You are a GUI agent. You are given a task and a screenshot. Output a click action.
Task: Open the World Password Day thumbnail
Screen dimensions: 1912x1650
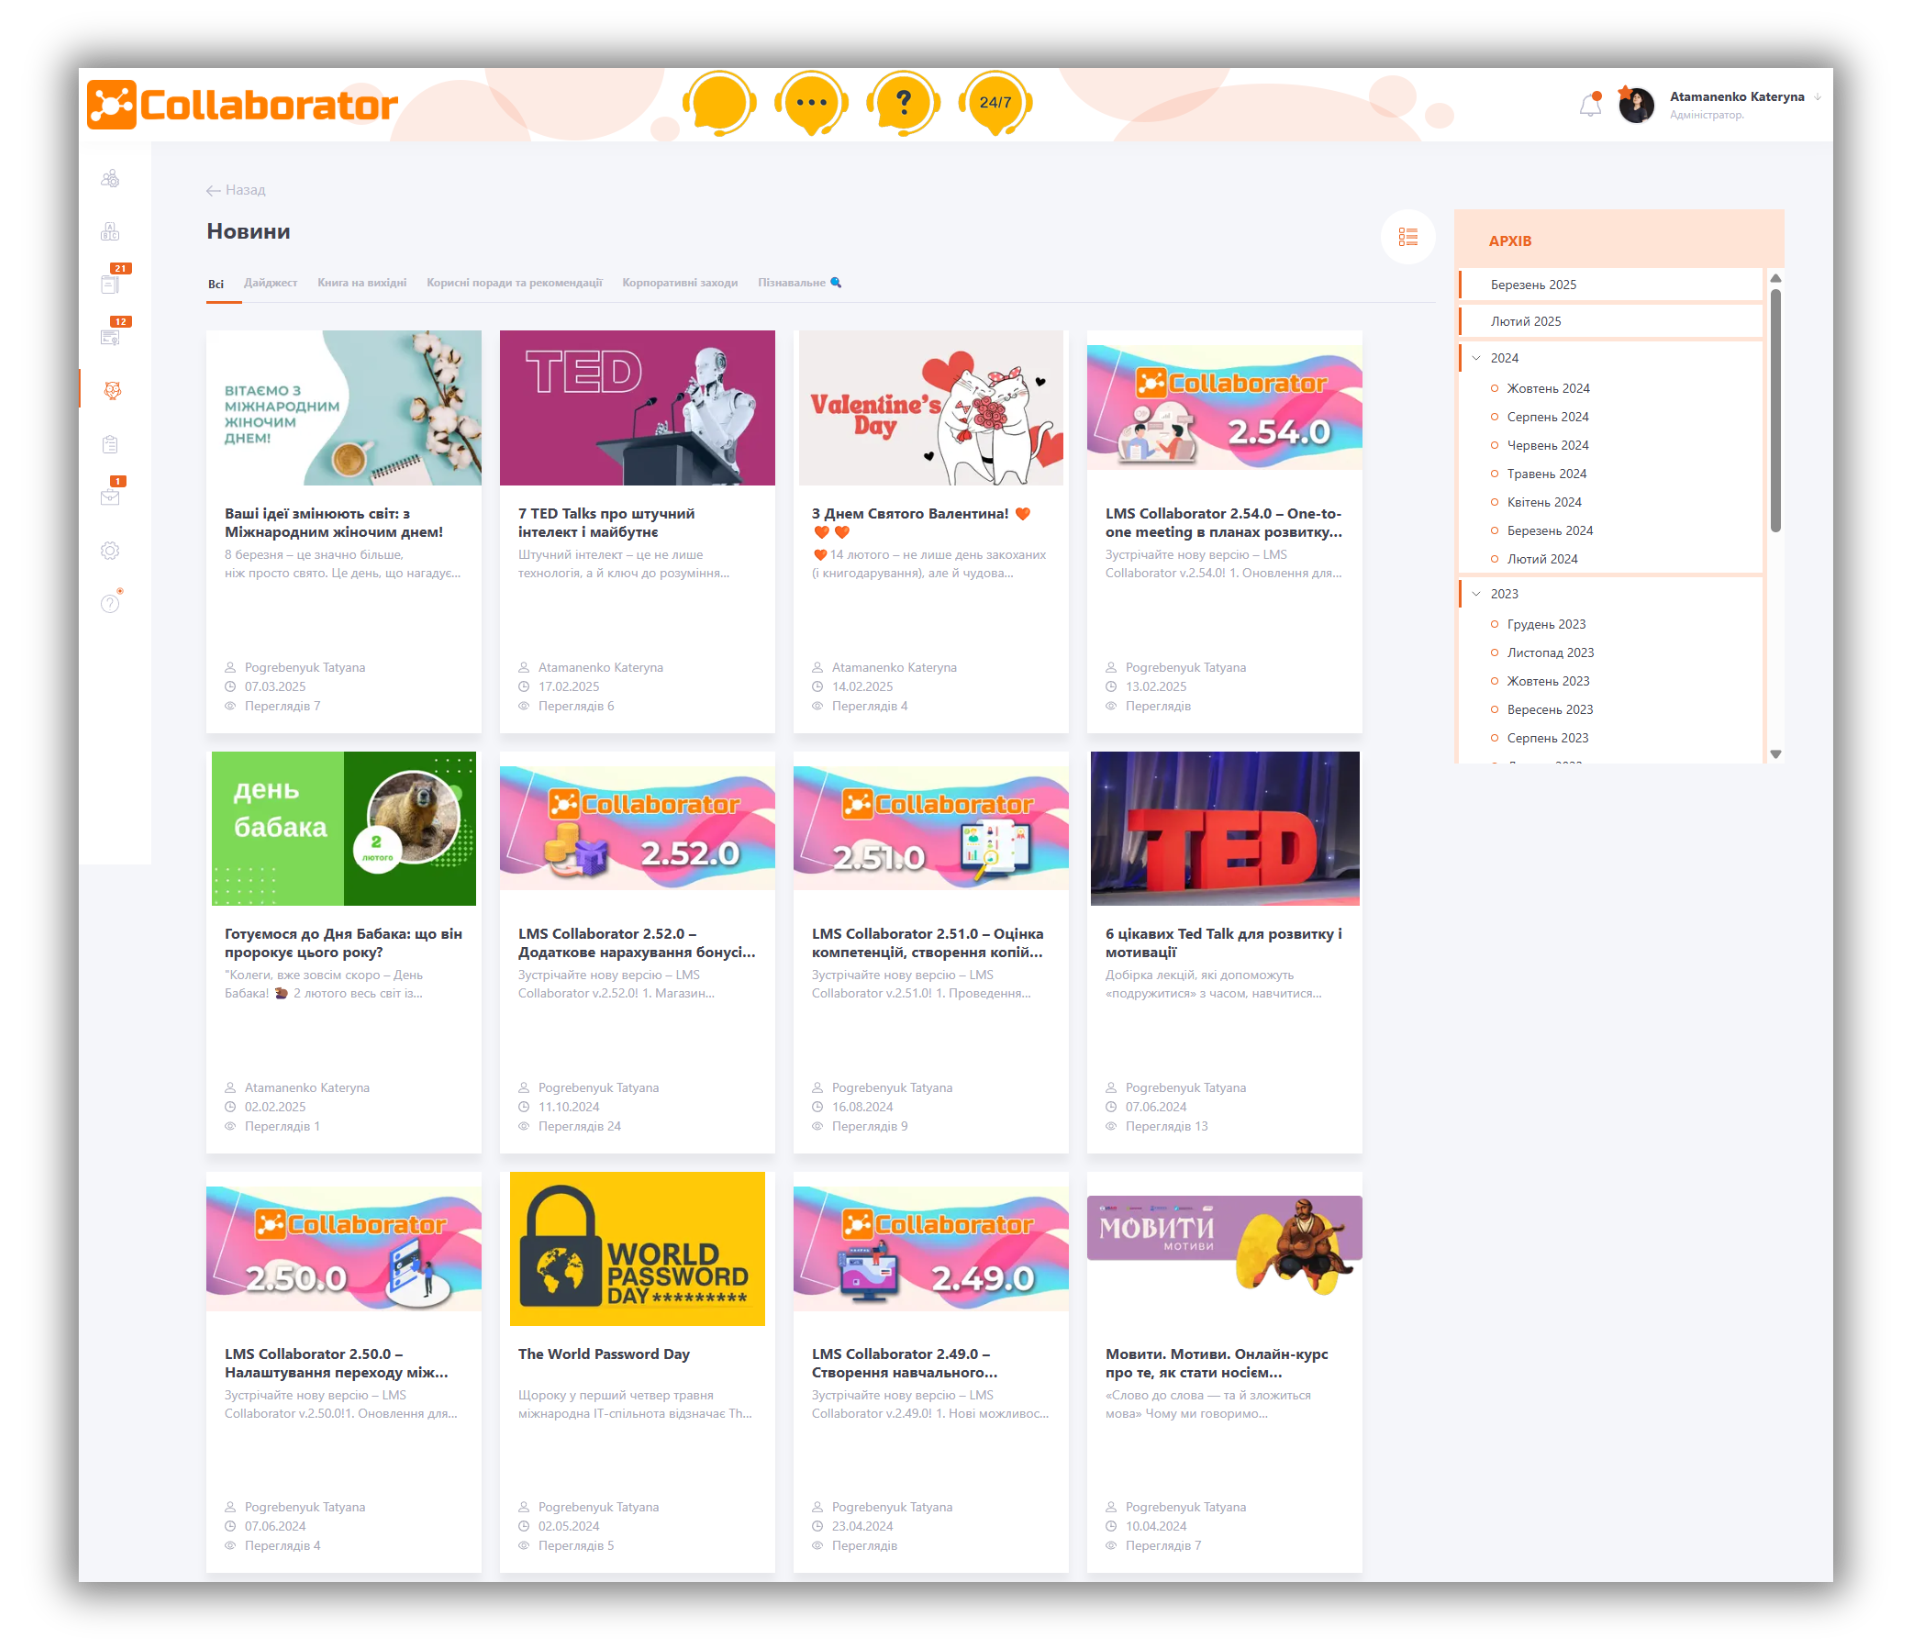point(637,1249)
